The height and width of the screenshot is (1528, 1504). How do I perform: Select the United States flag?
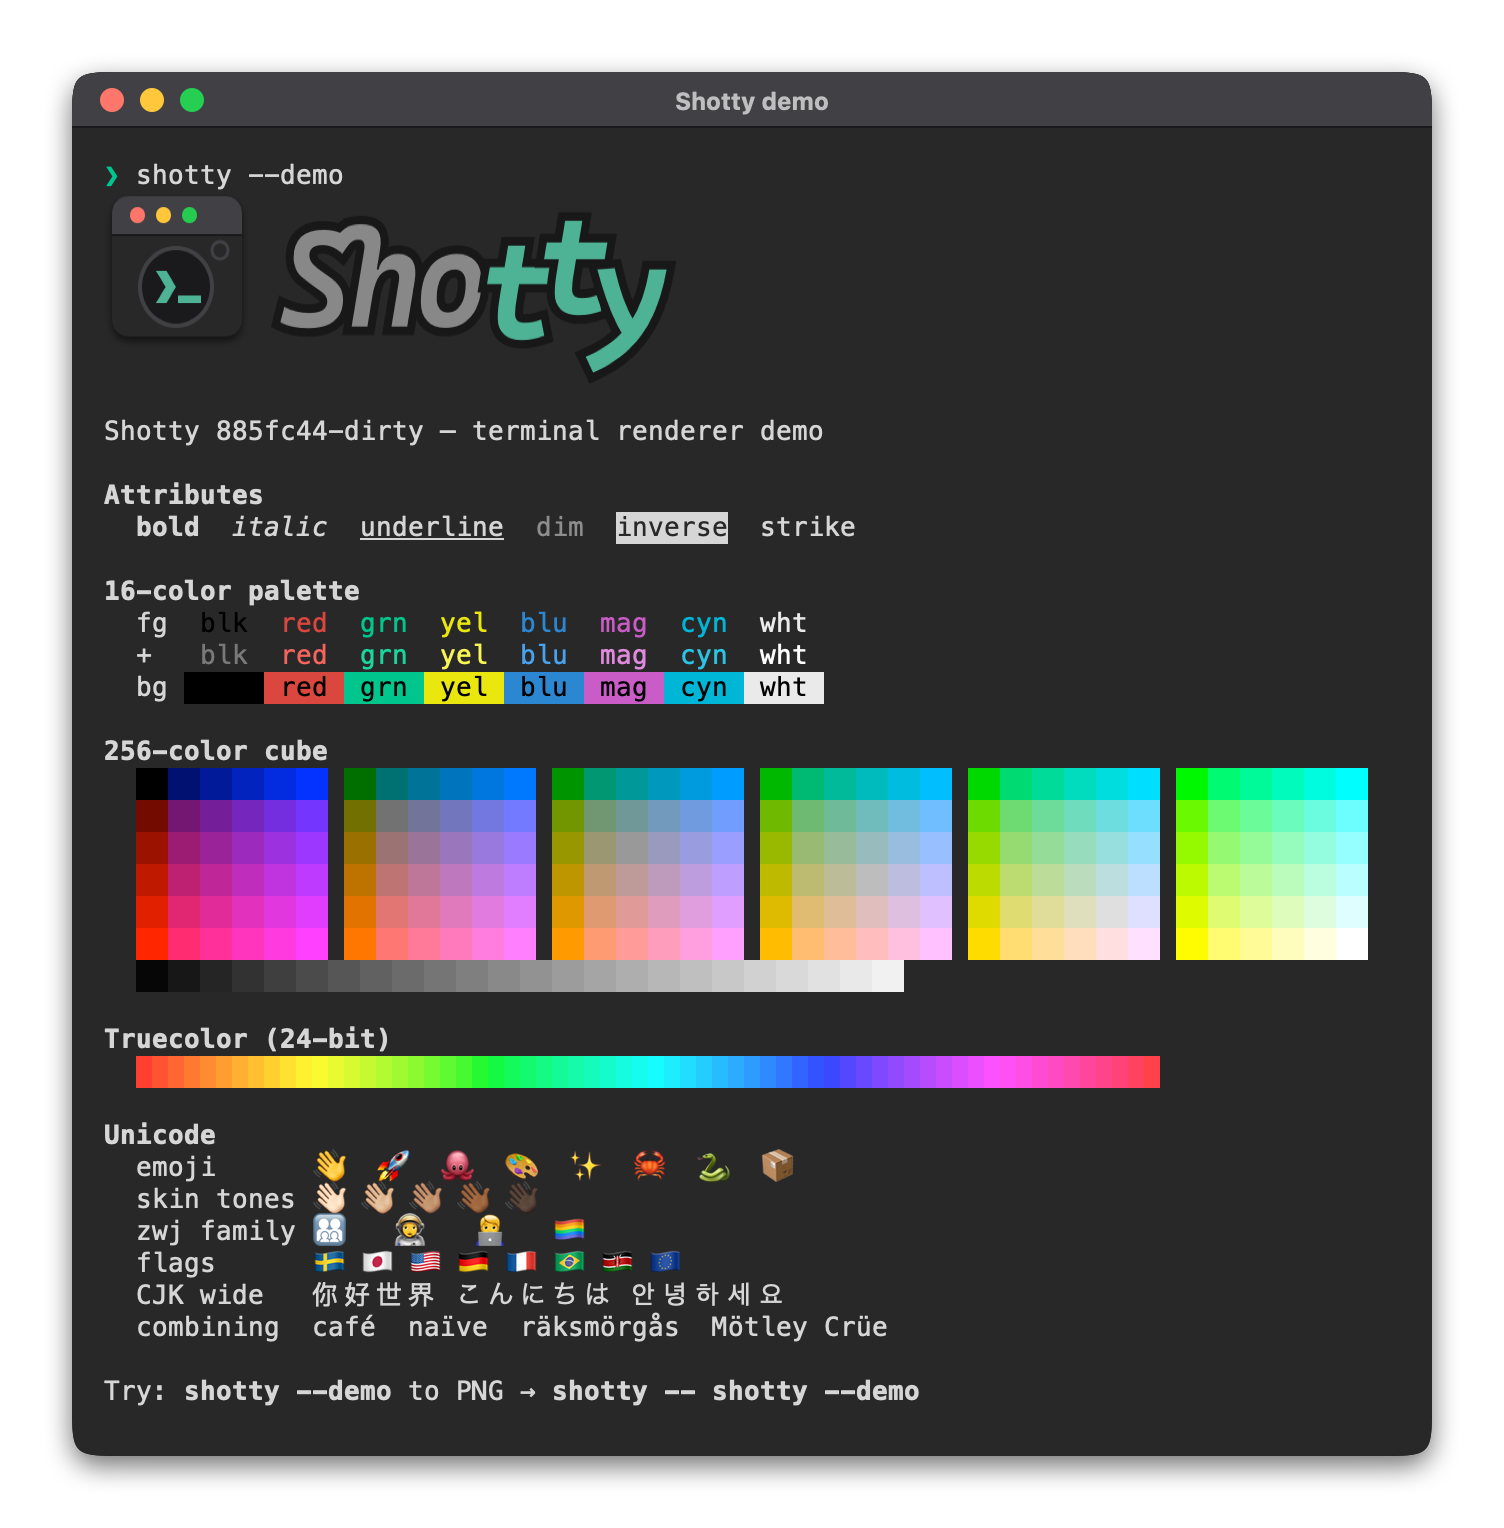click(425, 1262)
